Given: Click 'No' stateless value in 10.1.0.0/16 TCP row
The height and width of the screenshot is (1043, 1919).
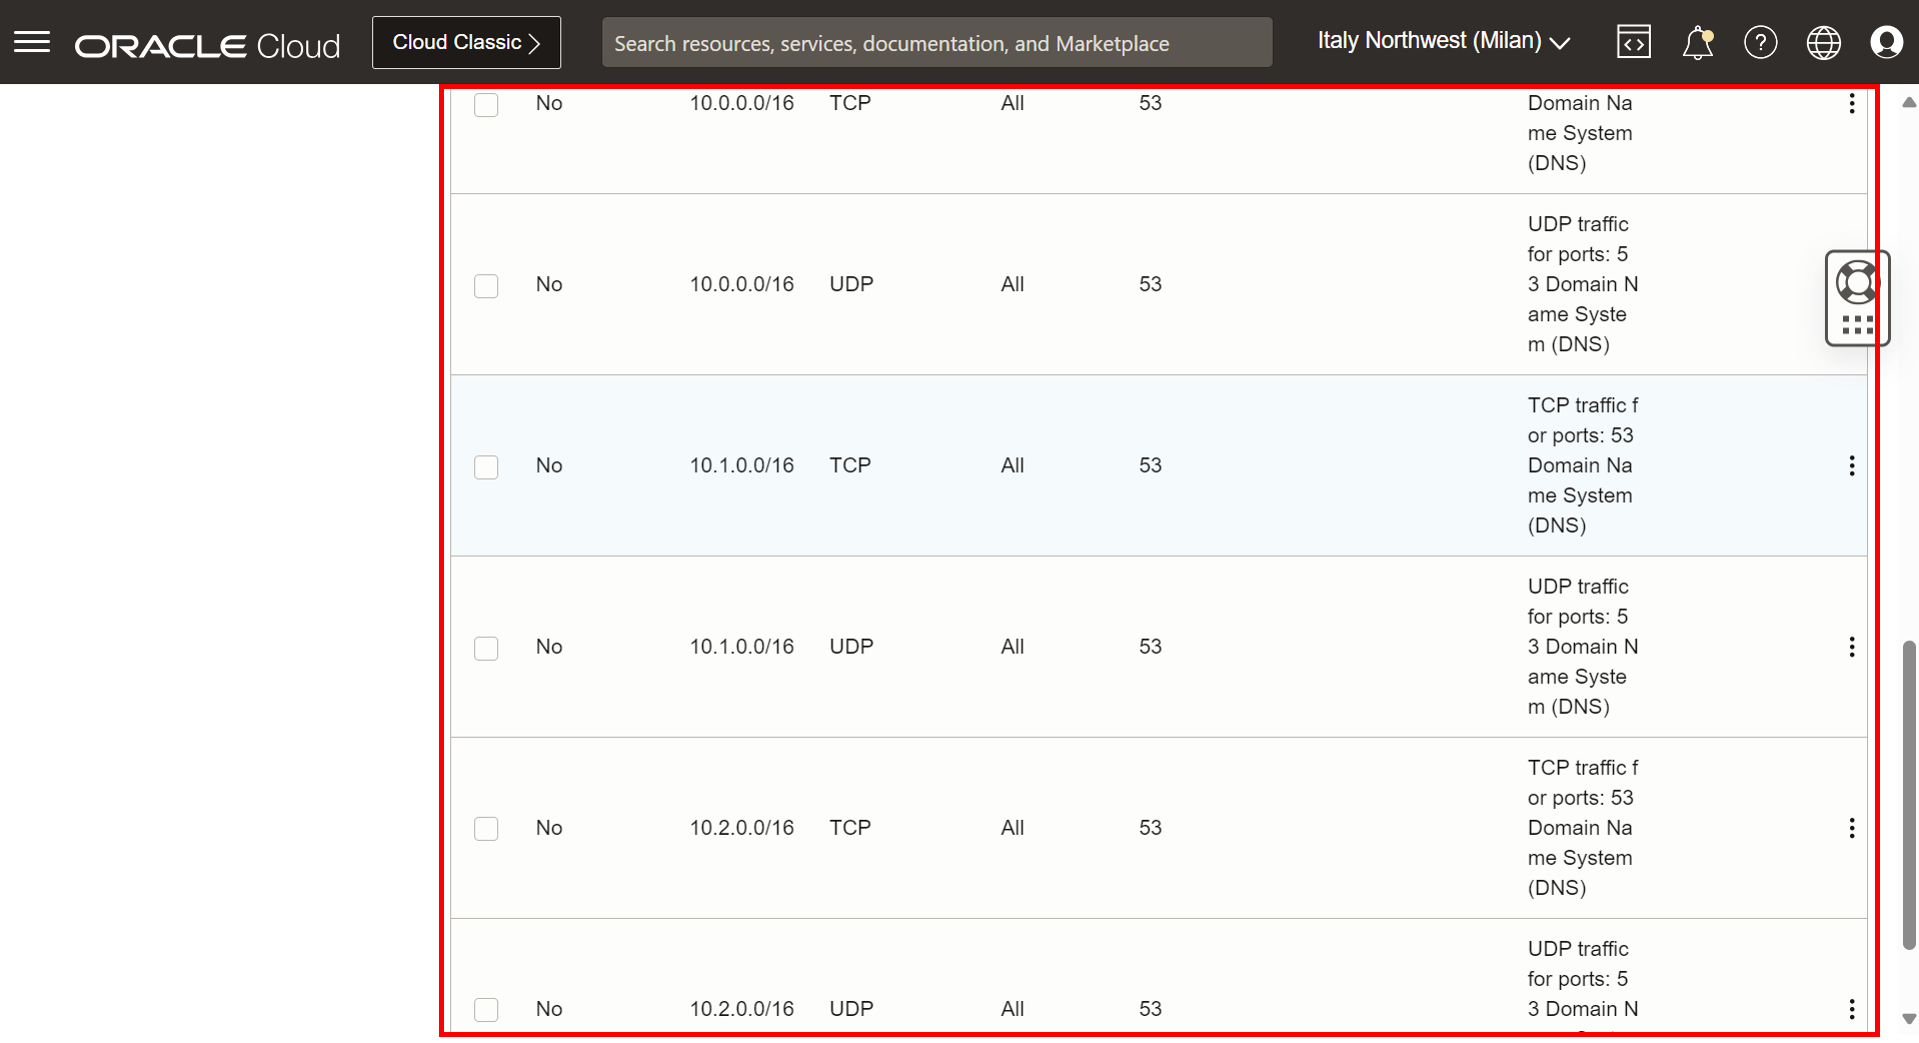Looking at the screenshot, I should (549, 465).
